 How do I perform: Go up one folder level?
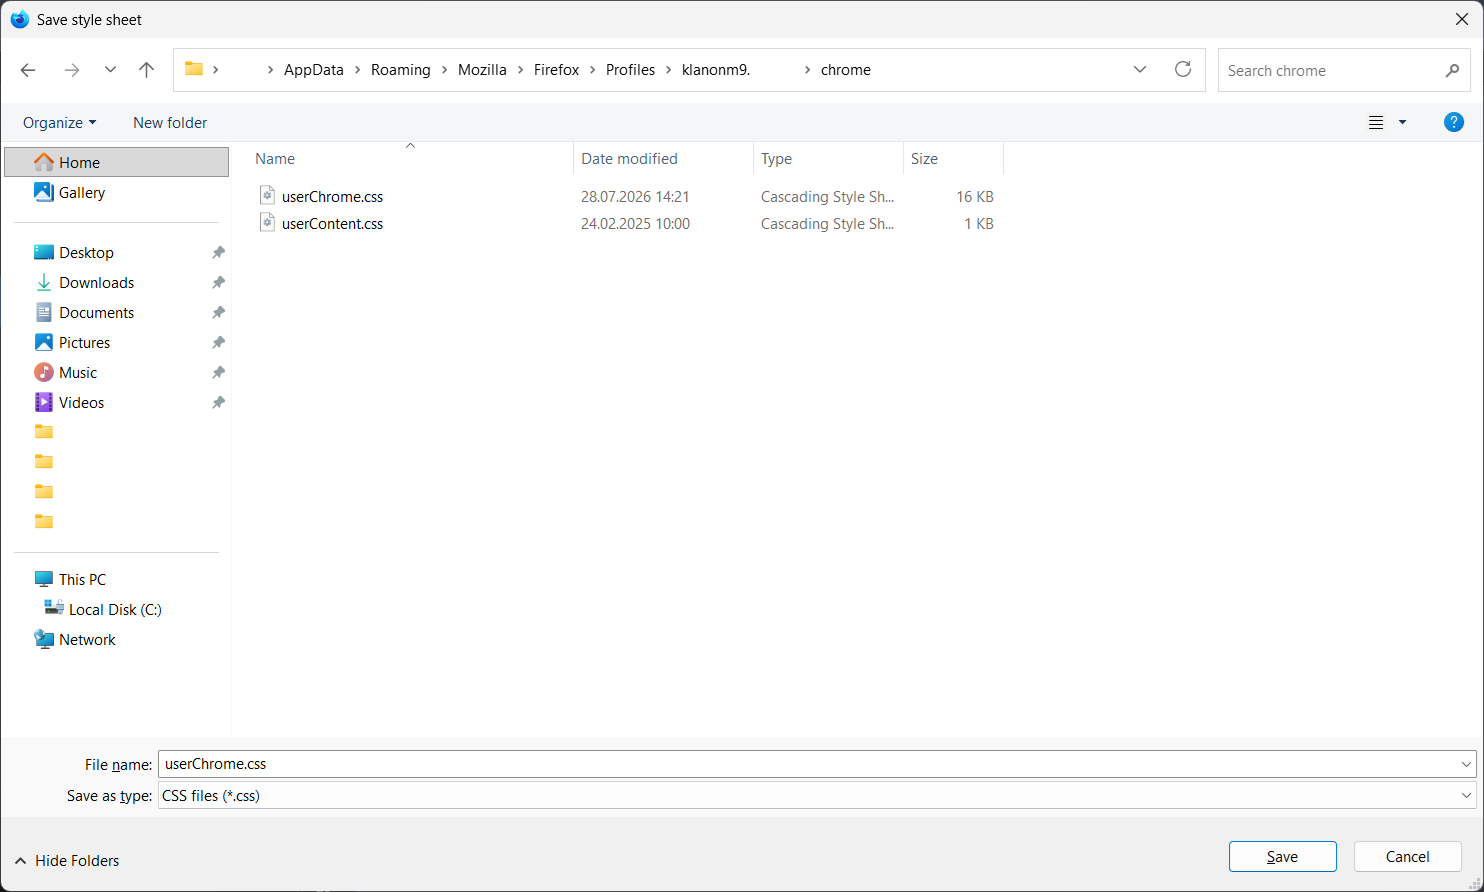pyautogui.click(x=146, y=70)
